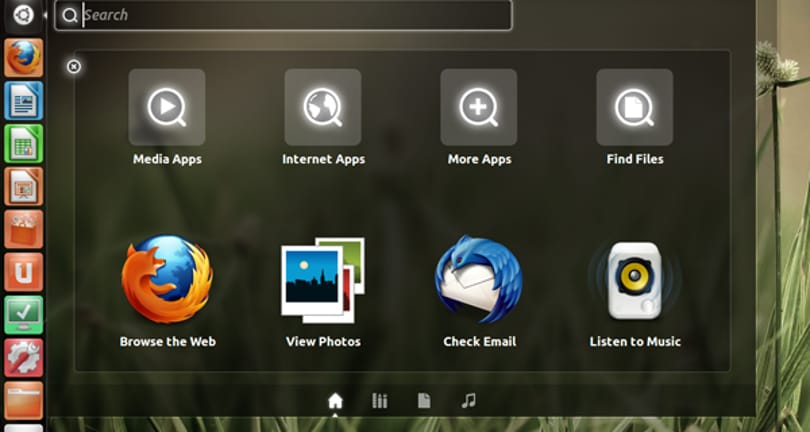Switch to the Music lens tab

(x=469, y=400)
